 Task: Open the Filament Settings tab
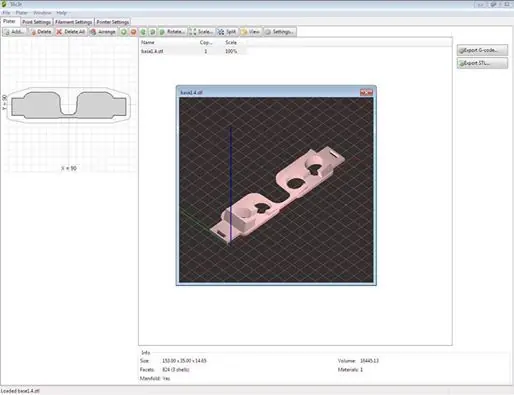coord(74,22)
